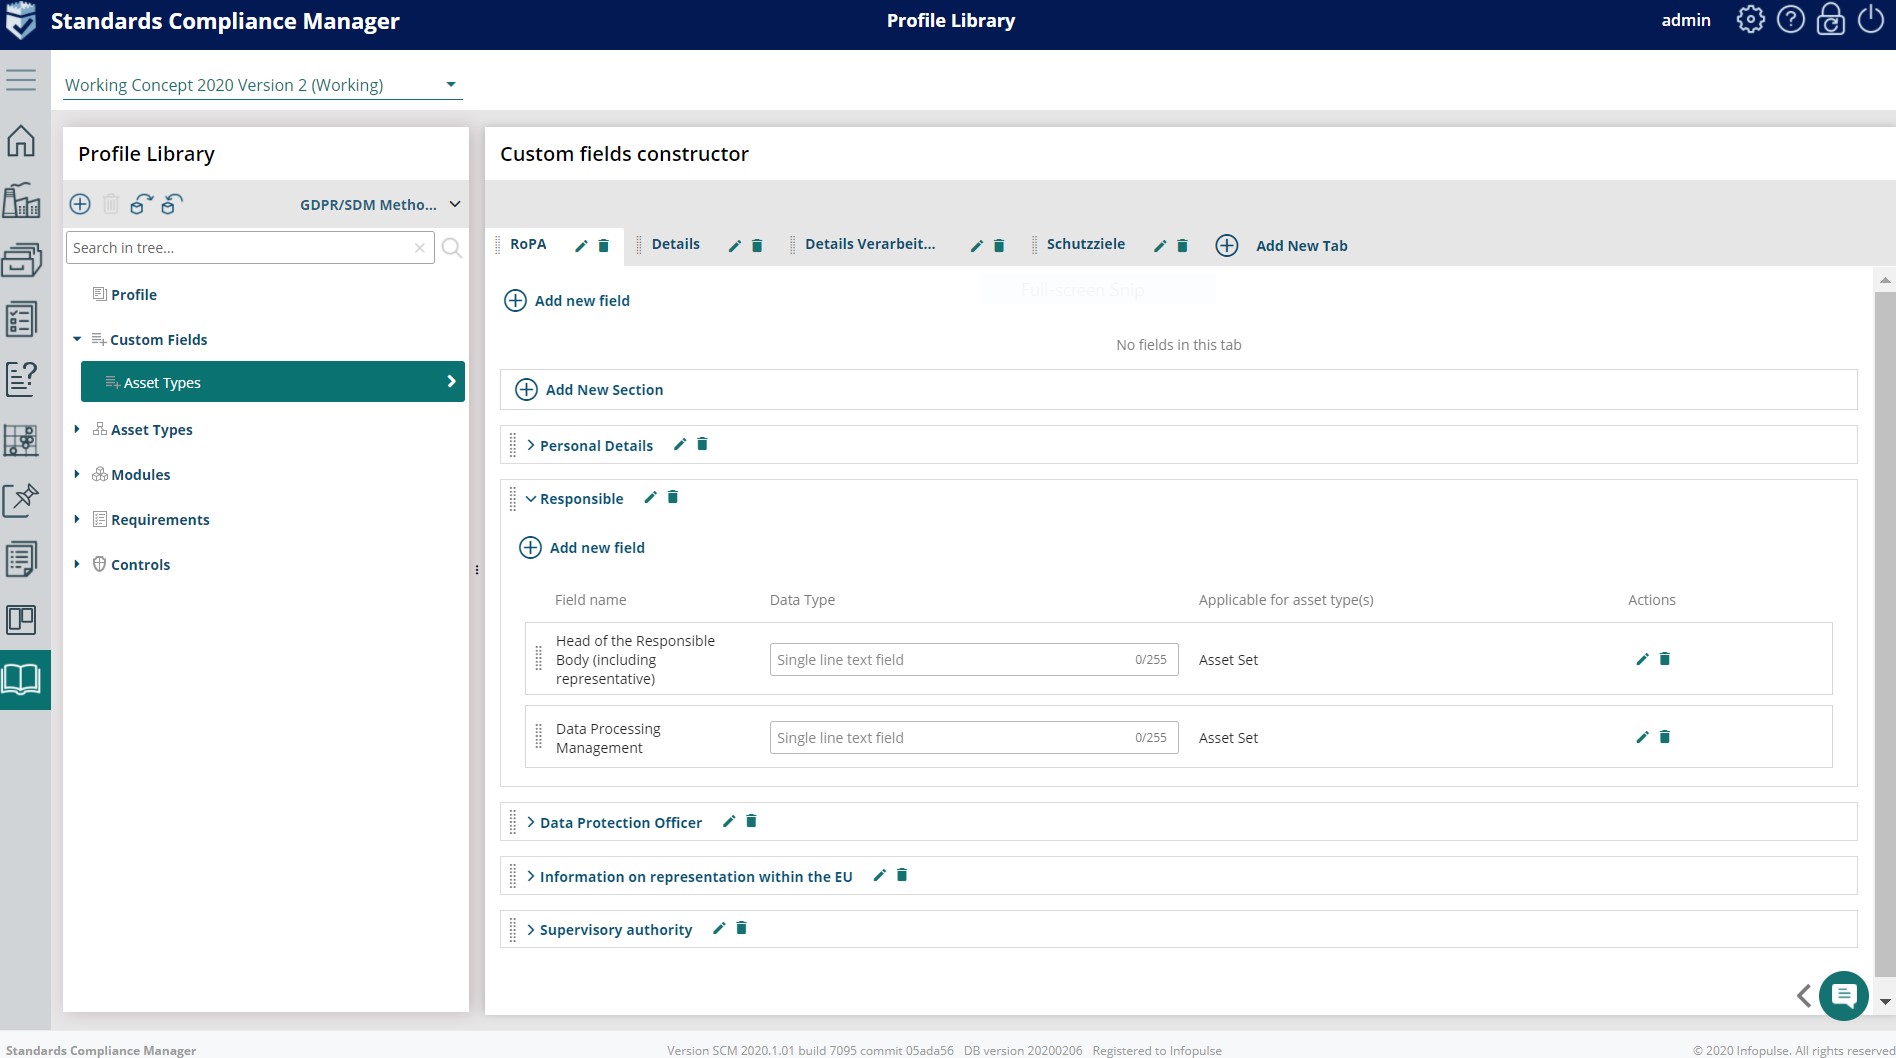Edit the Personal Details section
Image resolution: width=1896 pixels, height=1058 pixels.
[680, 444]
